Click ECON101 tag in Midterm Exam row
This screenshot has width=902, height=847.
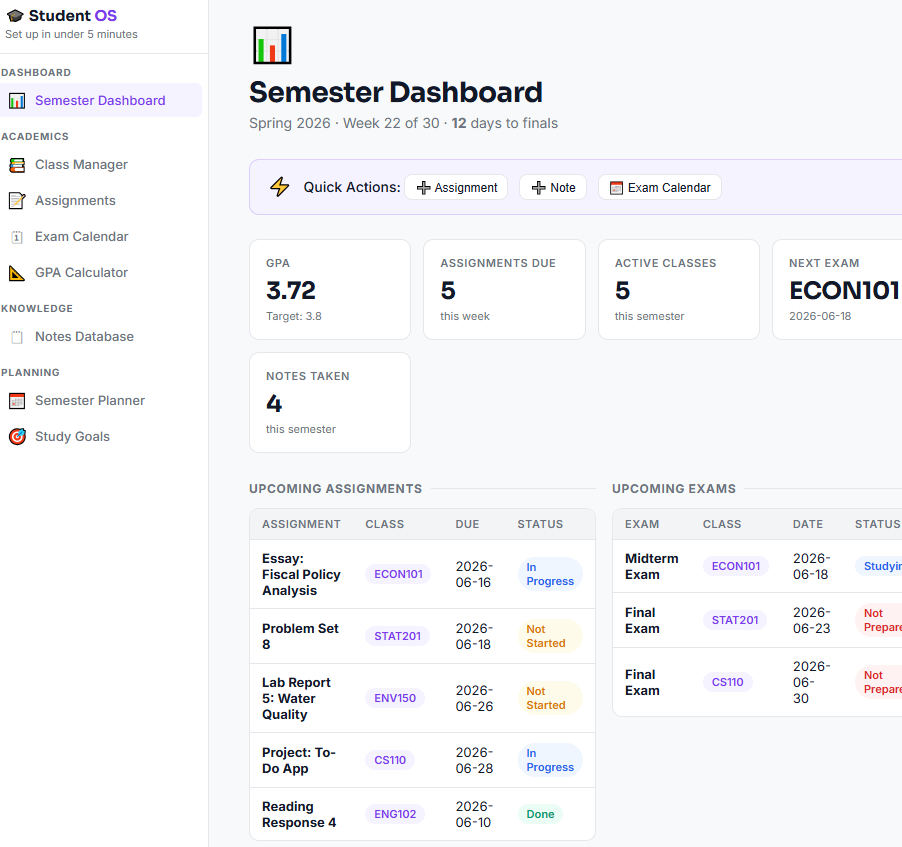(736, 566)
